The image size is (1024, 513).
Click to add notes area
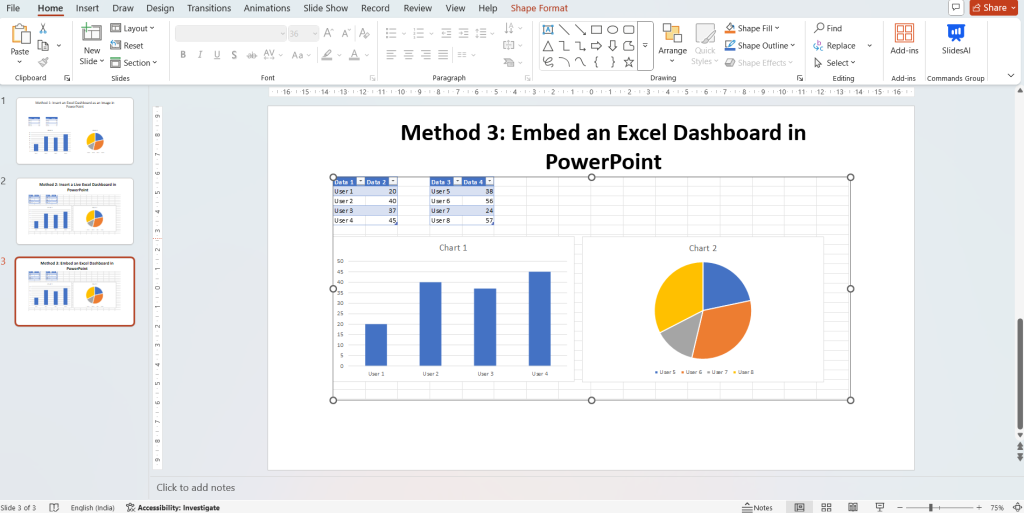195,488
